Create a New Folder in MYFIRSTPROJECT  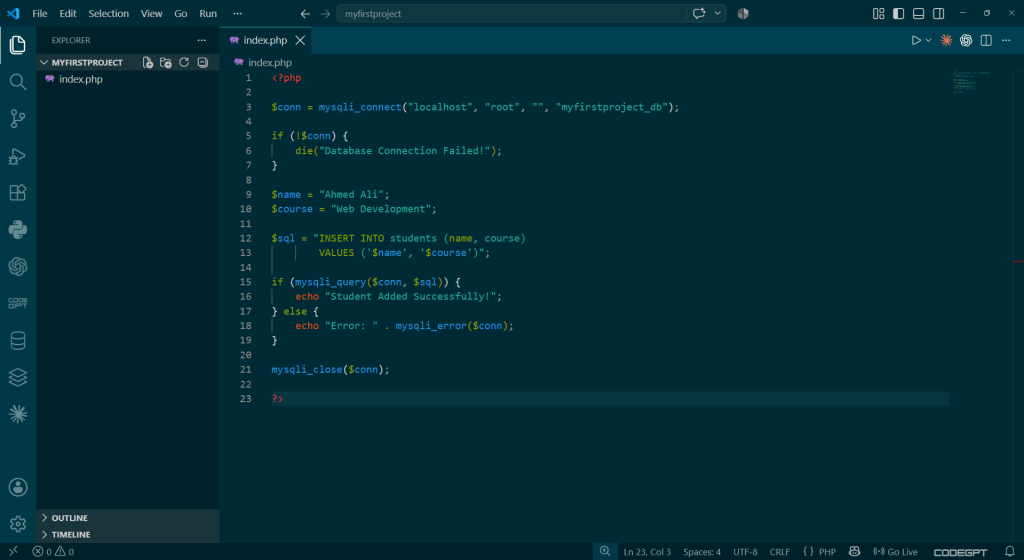click(166, 63)
